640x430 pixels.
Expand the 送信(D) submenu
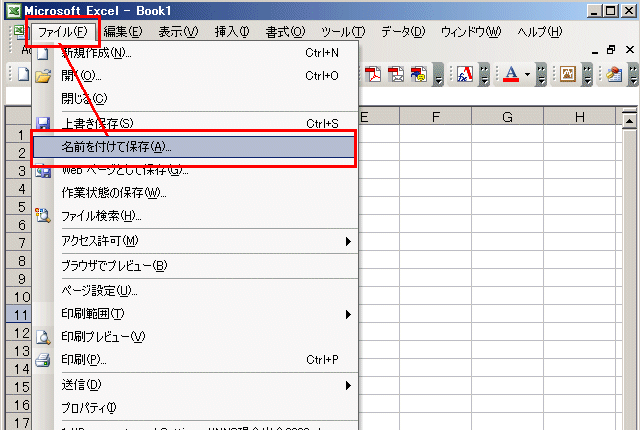pos(348,386)
